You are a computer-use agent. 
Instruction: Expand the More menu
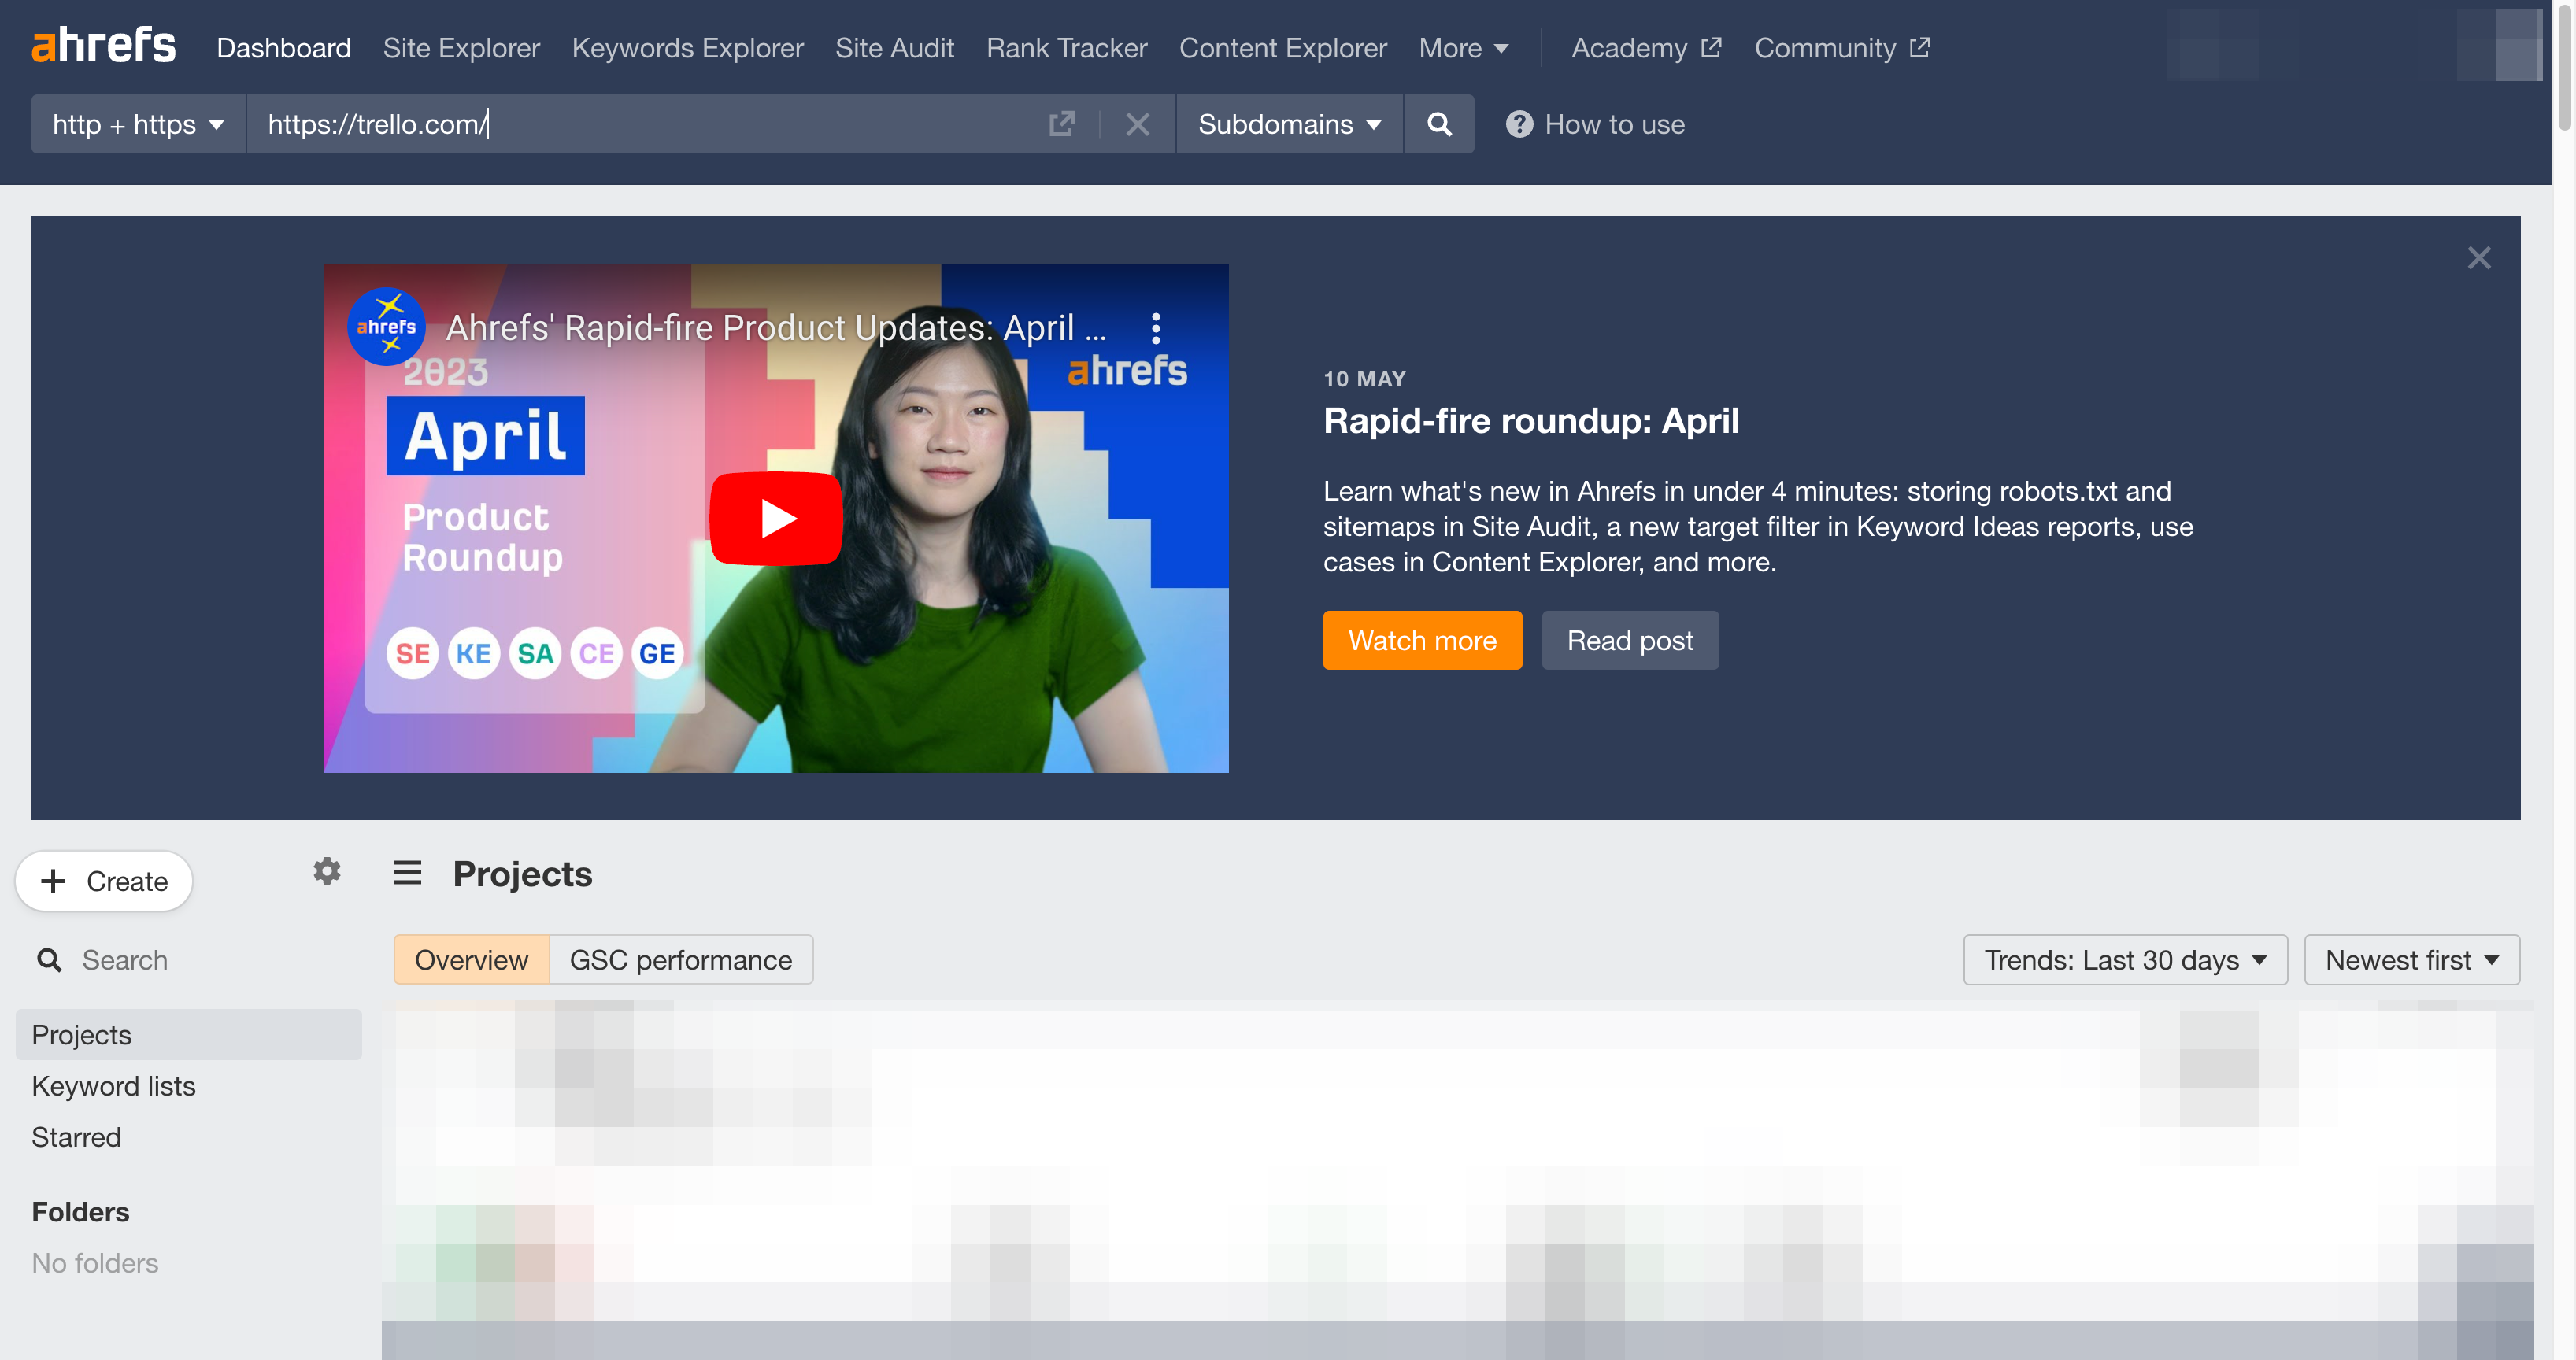point(1463,48)
